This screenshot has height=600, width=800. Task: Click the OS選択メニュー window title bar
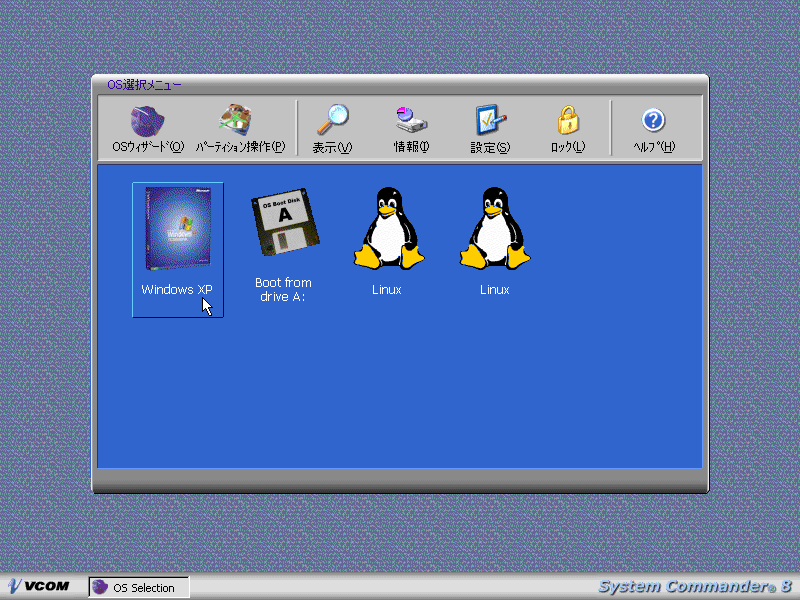click(400, 85)
